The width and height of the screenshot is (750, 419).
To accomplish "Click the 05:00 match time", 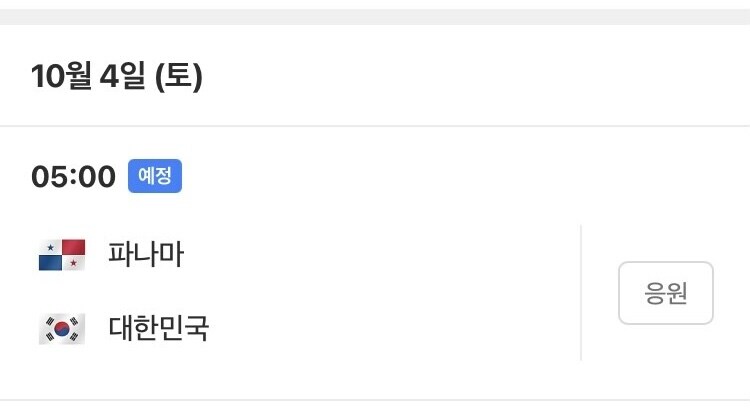I will [x=73, y=177].
